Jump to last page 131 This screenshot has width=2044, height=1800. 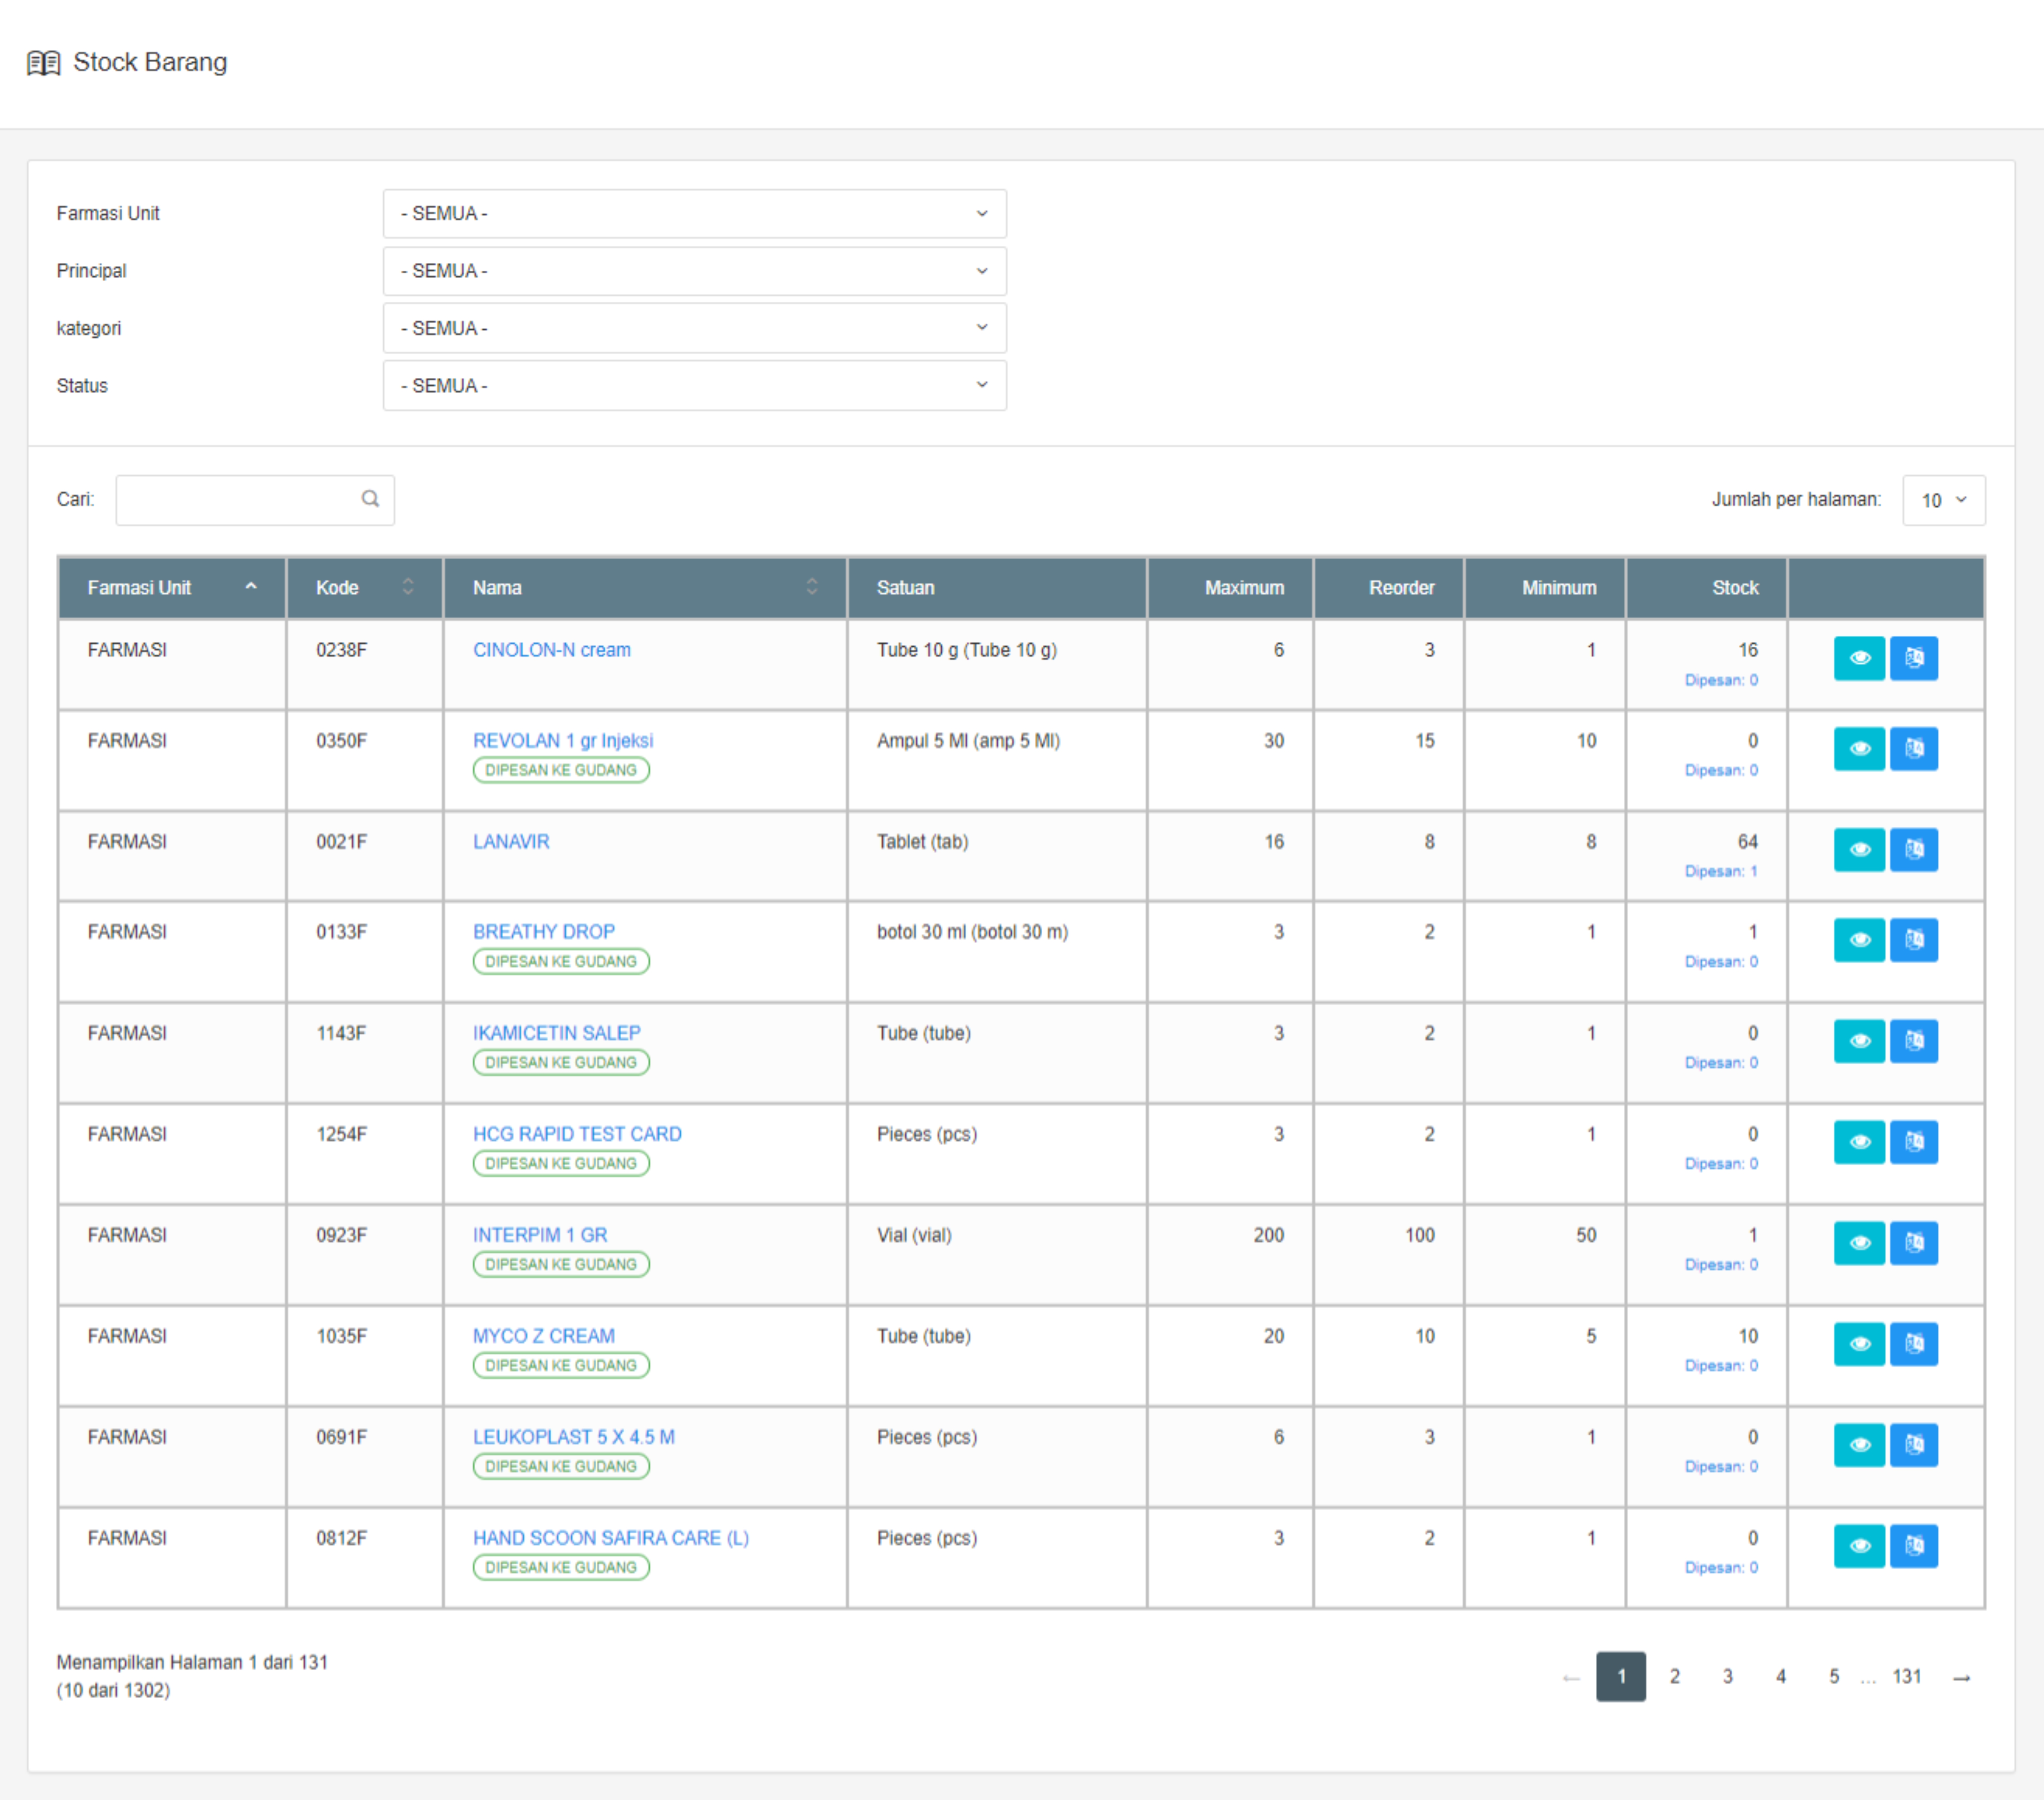point(1906,1677)
